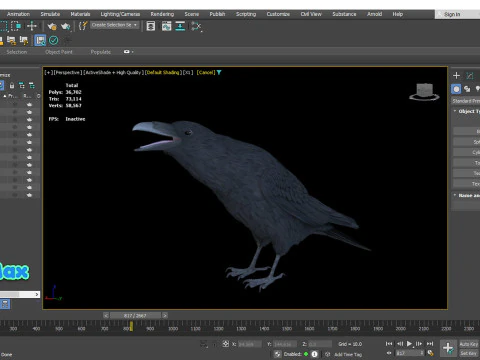Click the layers-with-flag icon in second toolbar row
The width and height of the screenshot is (480, 360).
click(24, 40)
